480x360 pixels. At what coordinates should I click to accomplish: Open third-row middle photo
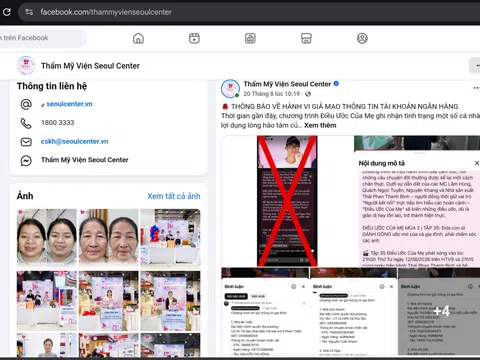[x=108, y=345]
